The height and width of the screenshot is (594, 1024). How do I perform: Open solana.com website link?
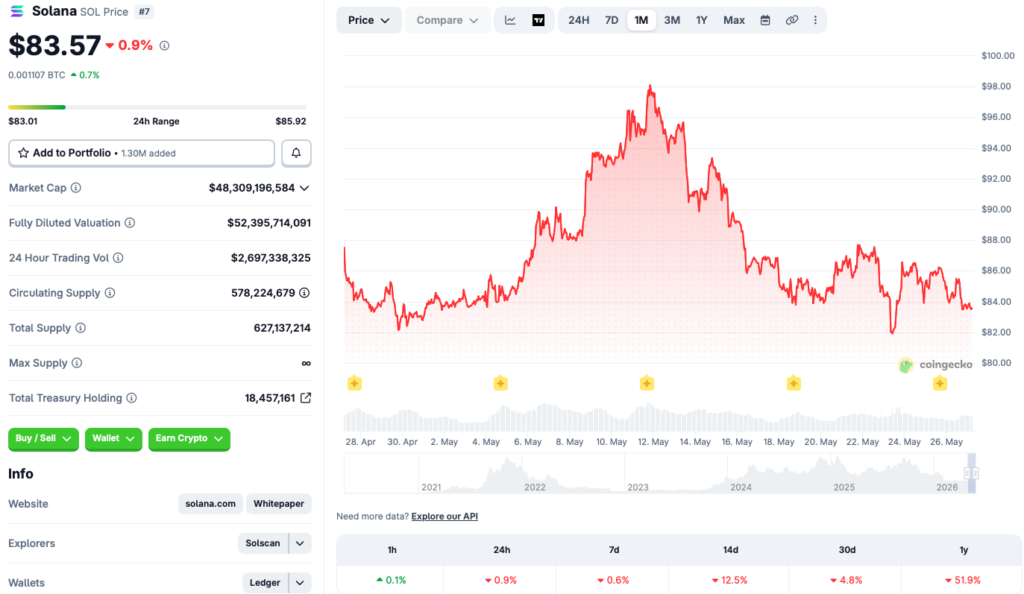[x=210, y=504]
